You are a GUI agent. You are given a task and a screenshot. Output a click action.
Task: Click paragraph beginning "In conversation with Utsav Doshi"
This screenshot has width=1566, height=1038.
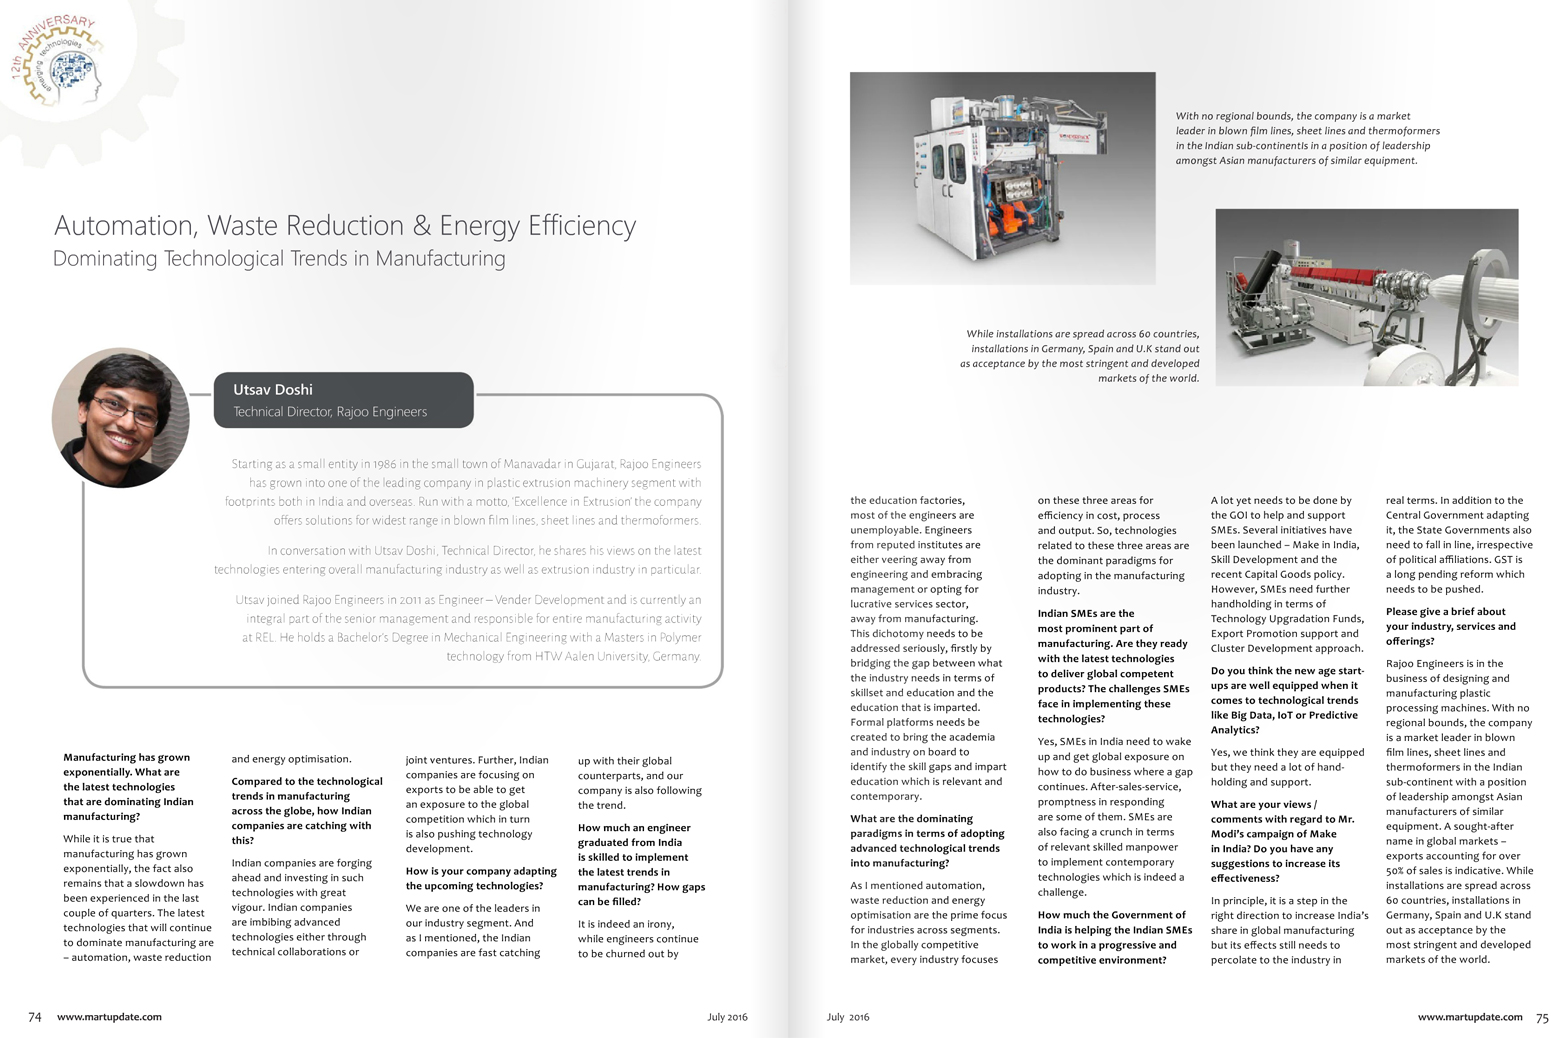pyautogui.click(x=458, y=560)
